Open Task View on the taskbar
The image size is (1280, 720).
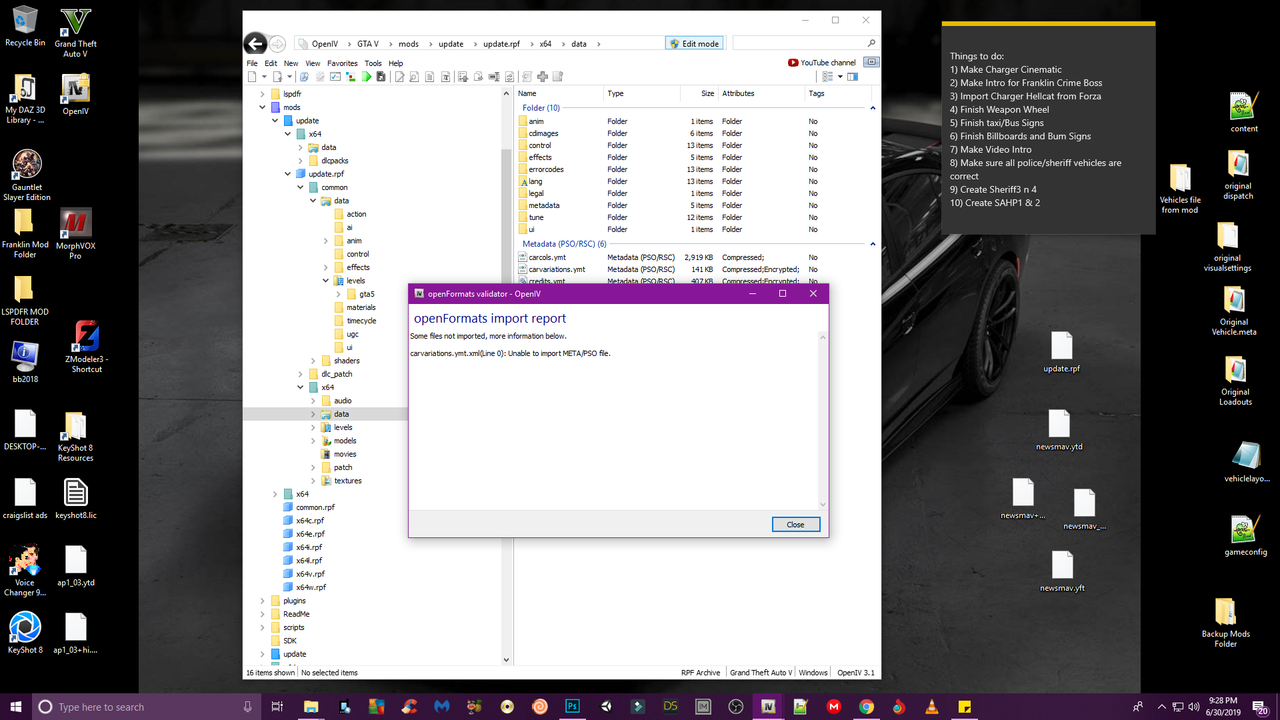[x=277, y=706]
